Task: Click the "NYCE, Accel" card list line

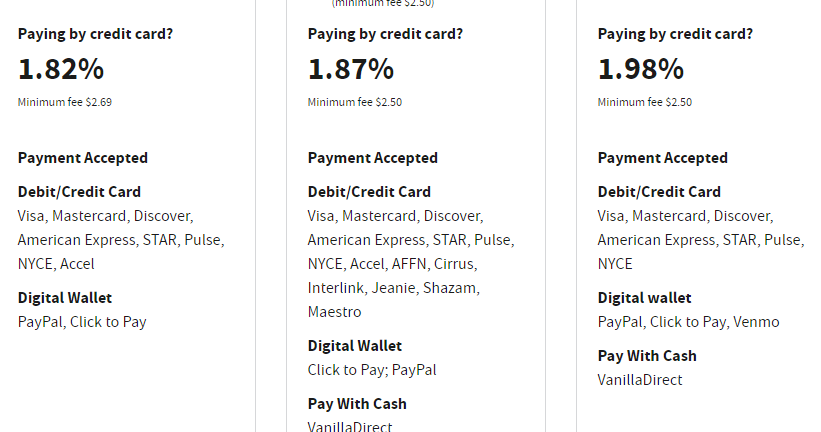Action: (x=58, y=264)
